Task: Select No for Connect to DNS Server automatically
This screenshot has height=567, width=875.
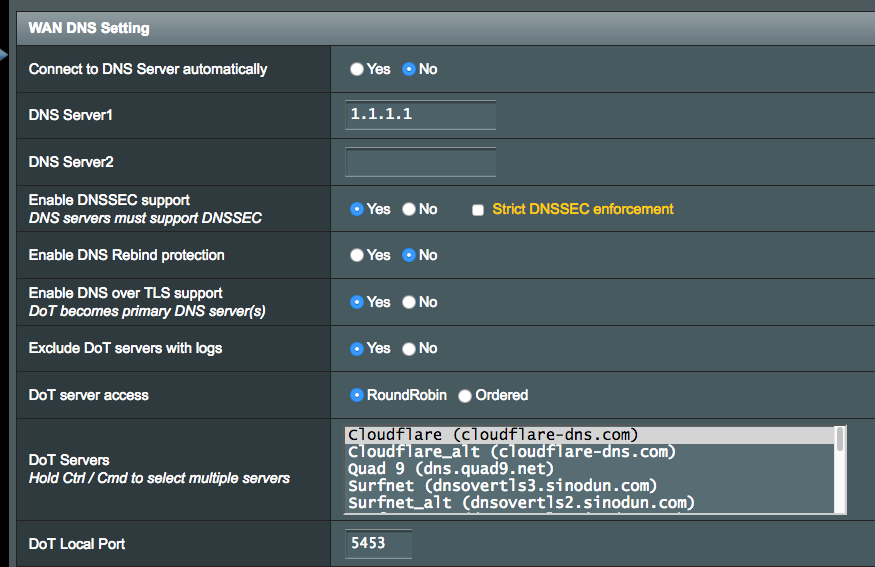Action: (408, 70)
